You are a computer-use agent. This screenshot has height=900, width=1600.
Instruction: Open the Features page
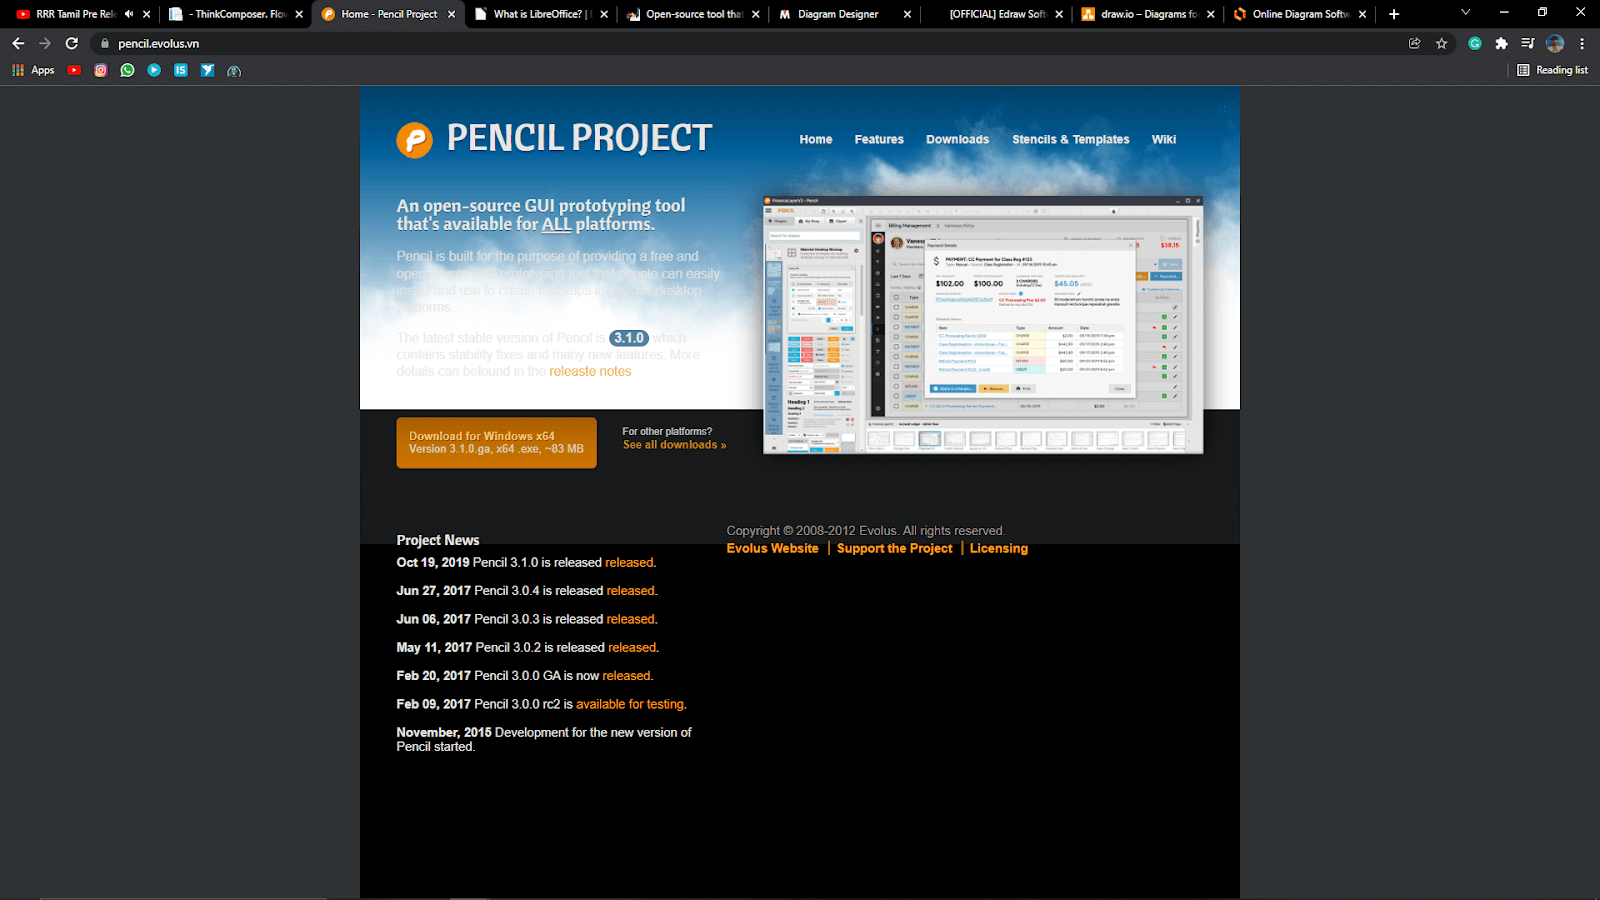tap(879, 140)
